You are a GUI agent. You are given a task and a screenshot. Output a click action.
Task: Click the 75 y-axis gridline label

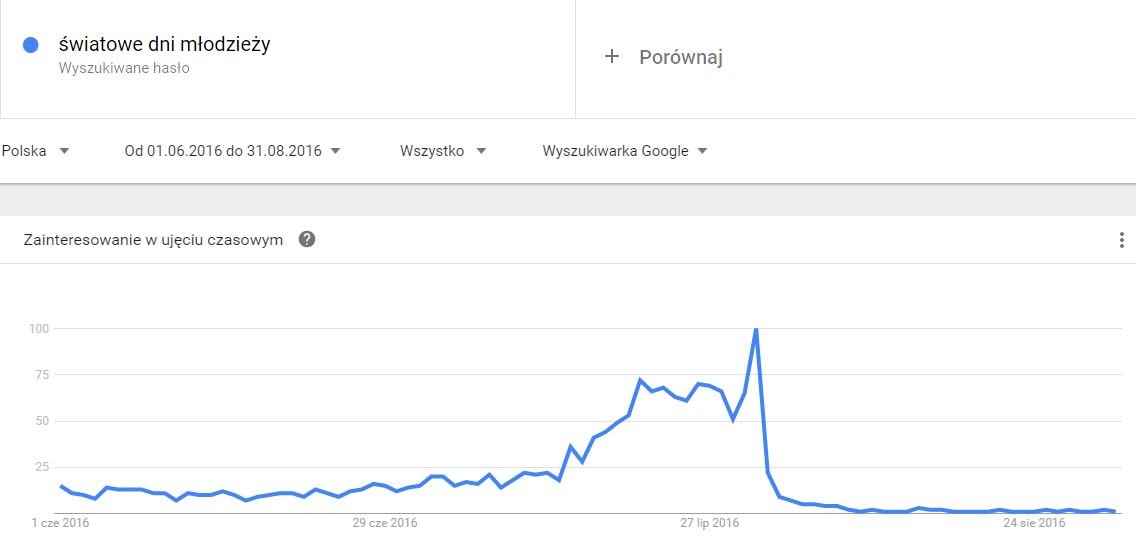pos(41,375)
